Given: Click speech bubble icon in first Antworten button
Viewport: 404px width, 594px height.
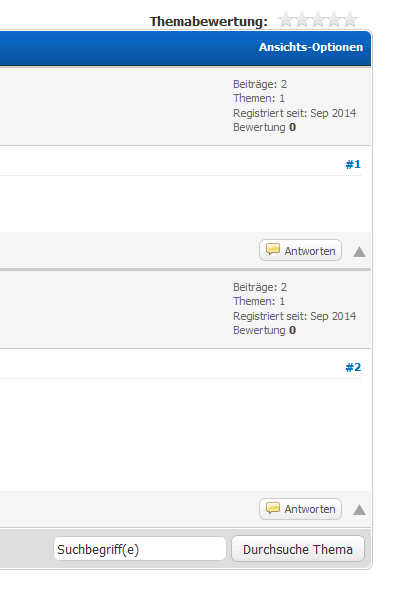Looking at the screenshot, I should pos(273,249).
